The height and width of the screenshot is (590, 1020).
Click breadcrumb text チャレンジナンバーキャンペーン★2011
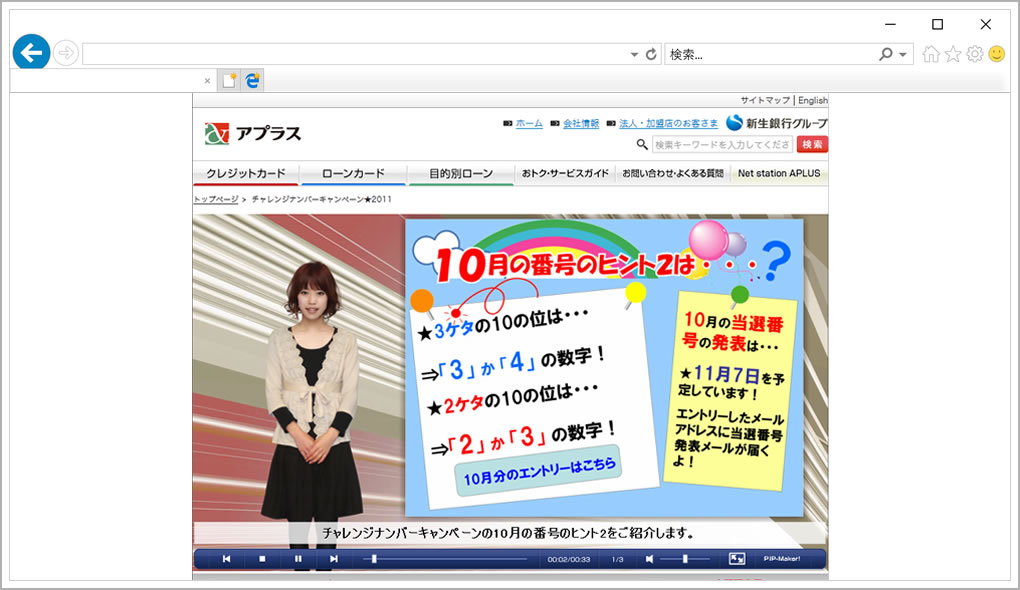(x=321, y=199)
